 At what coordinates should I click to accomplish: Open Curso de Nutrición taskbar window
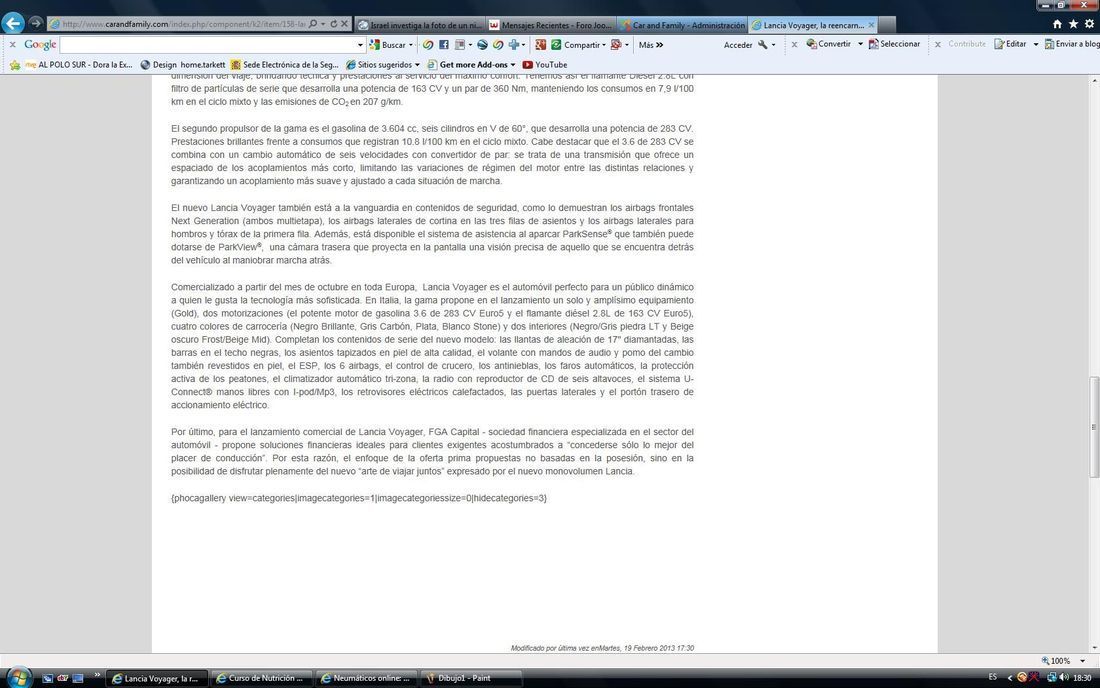coord(260,678)
